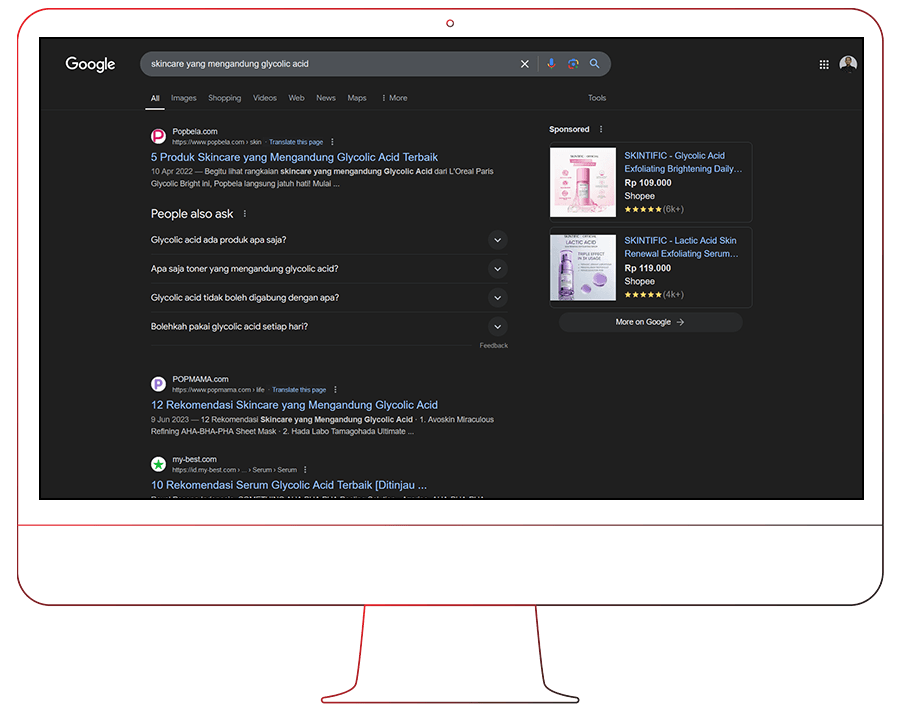This screenshot has height=710, width=900.
Task: Click the pink SKINTIFIC Glycolic Acid product thumbnail
Action: (583, 182)
